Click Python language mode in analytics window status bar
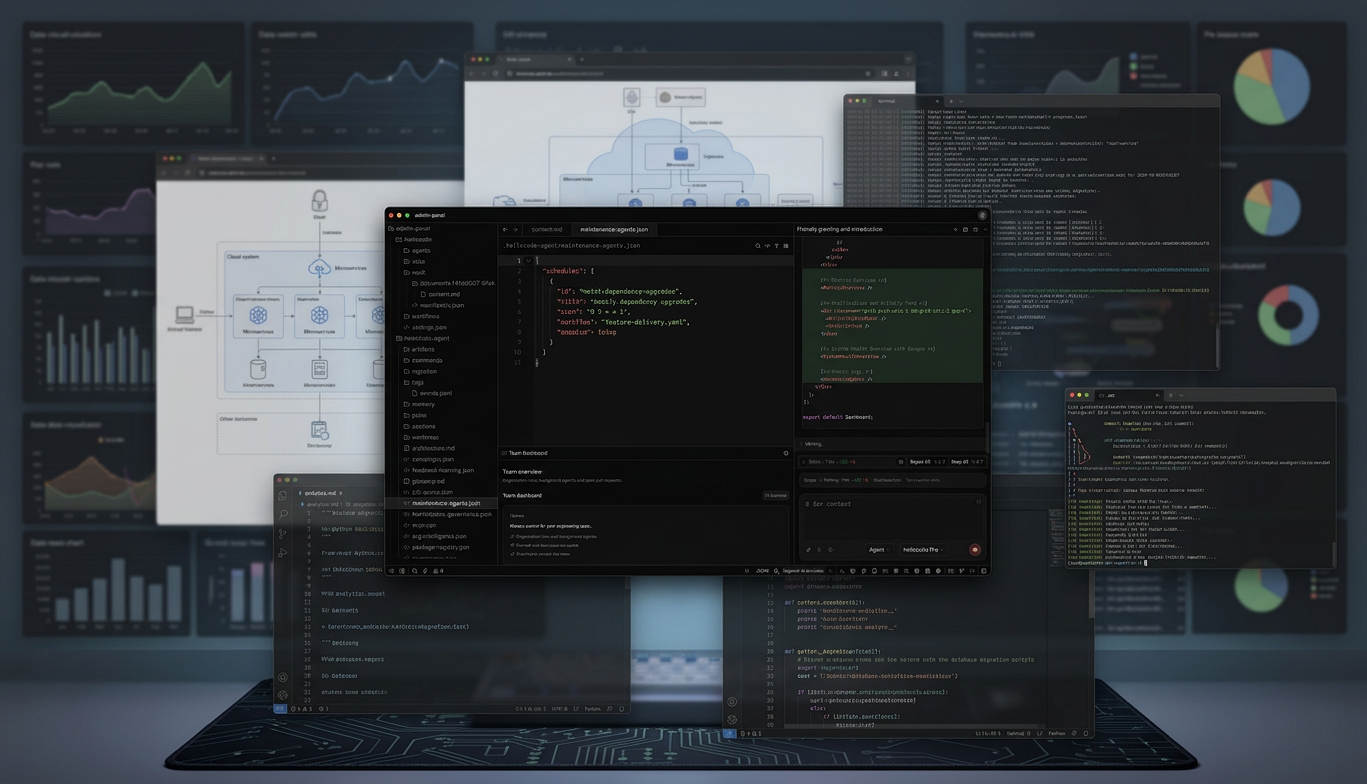The height and width of the screenshot is (784, 1367). coord(593,709)
